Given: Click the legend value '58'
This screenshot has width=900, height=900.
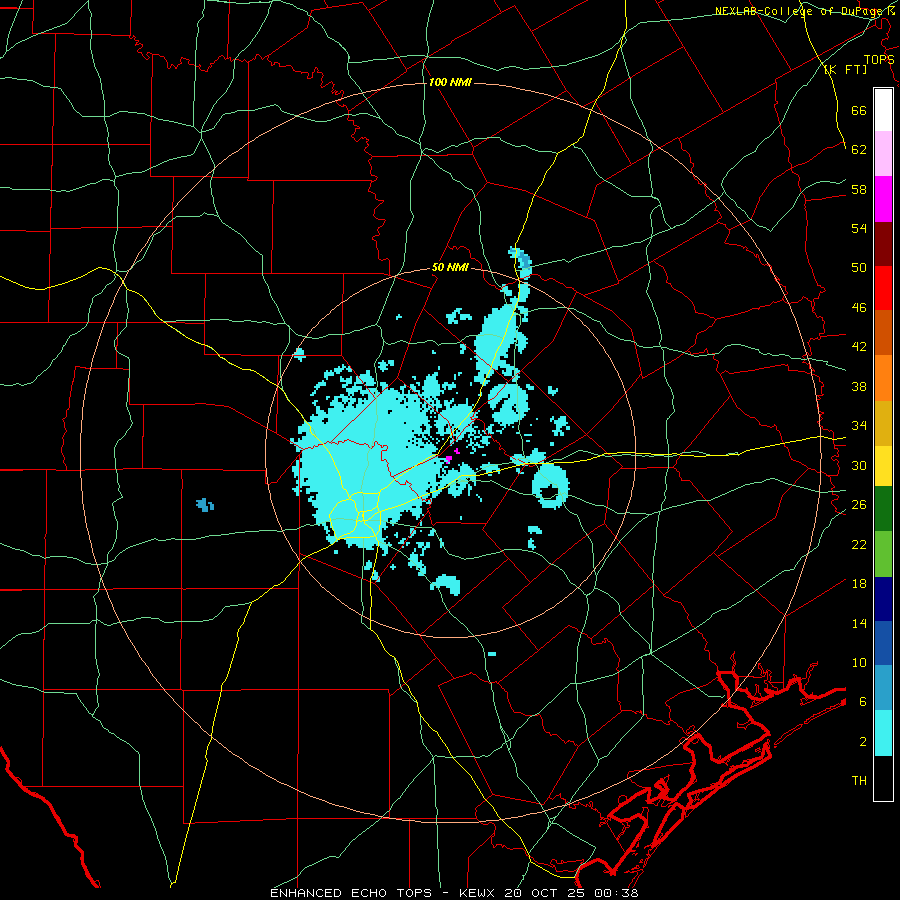Looking at the screenshot, I should click(859, 189).
